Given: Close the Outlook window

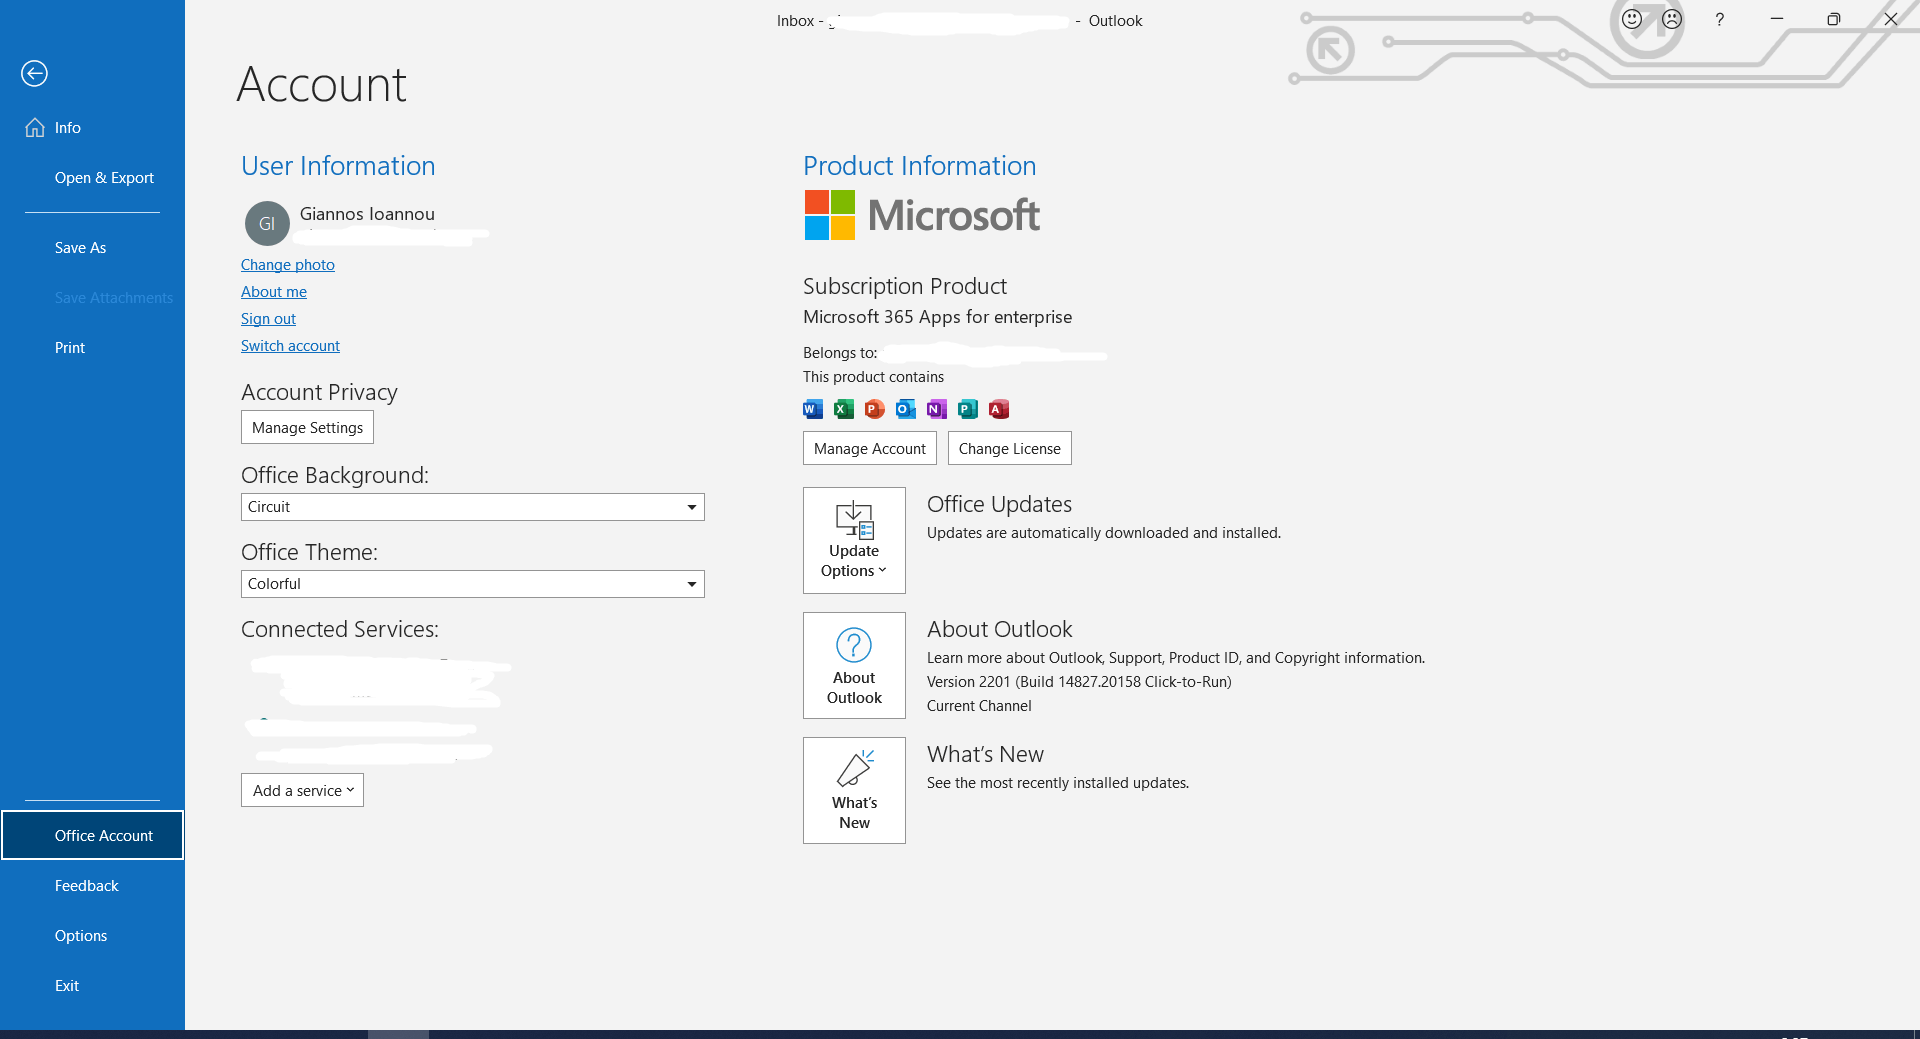Looking at the screenshot, I should [1891, 19].
